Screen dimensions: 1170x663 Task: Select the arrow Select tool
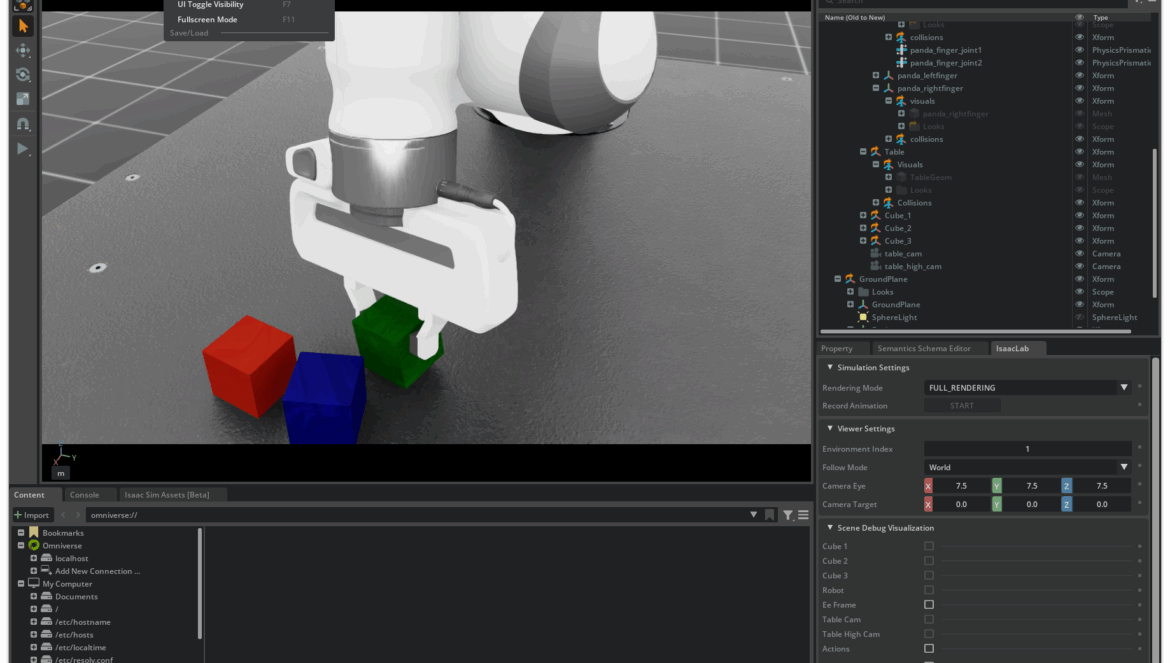pos(22,26)
